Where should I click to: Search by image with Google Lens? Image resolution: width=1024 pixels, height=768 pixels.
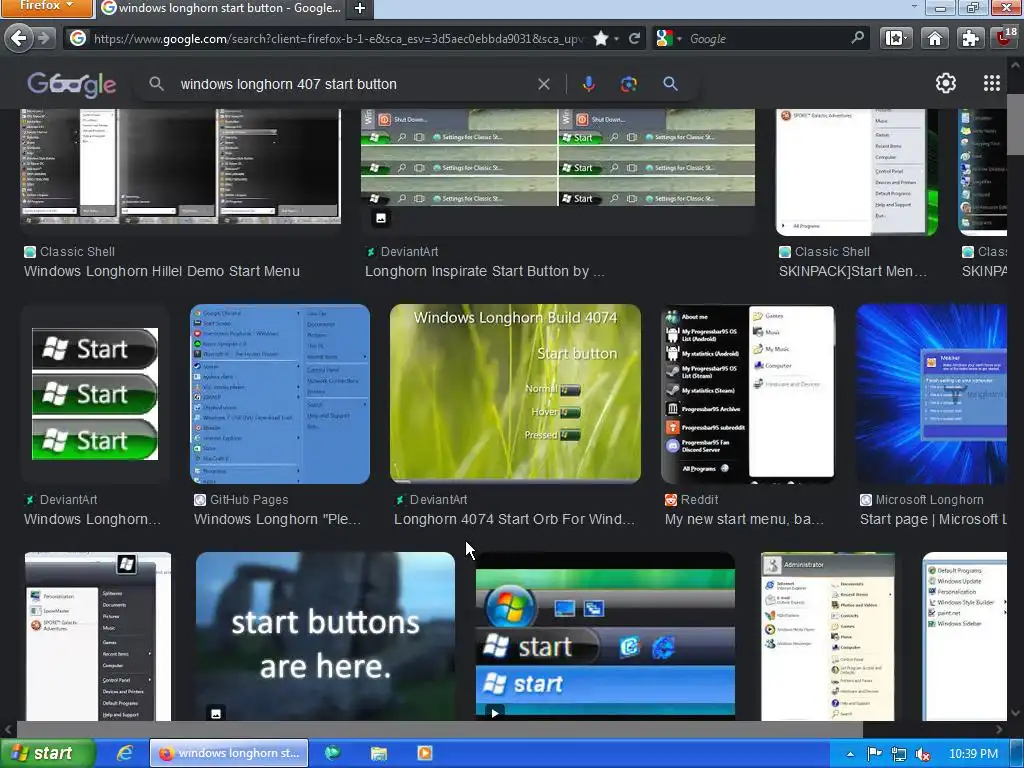pos(629,84)
